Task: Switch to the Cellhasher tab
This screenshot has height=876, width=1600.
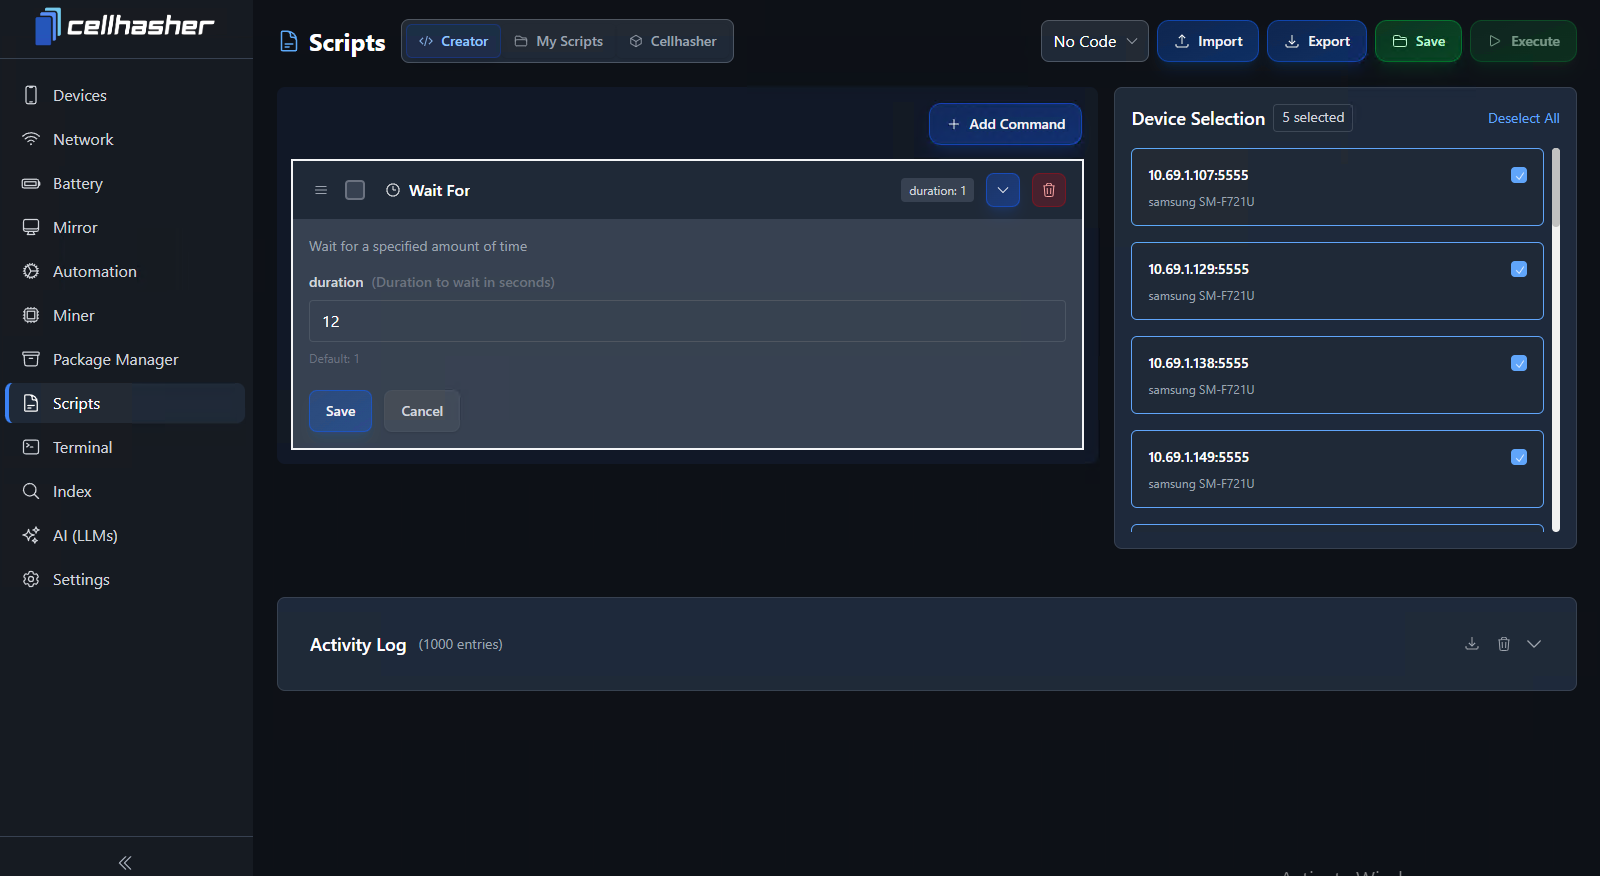Action: [673, 41]
